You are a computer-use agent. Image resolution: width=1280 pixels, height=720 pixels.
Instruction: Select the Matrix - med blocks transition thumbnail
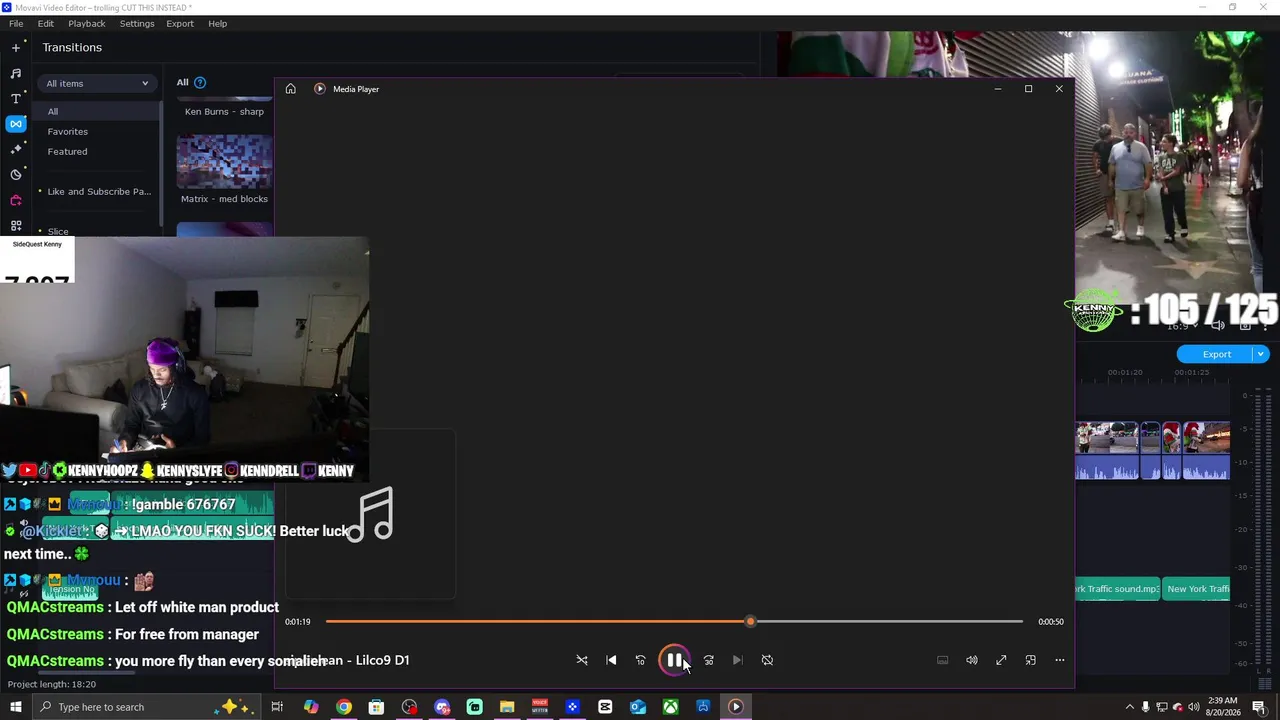pyautogui.click(x=224, y=161)
